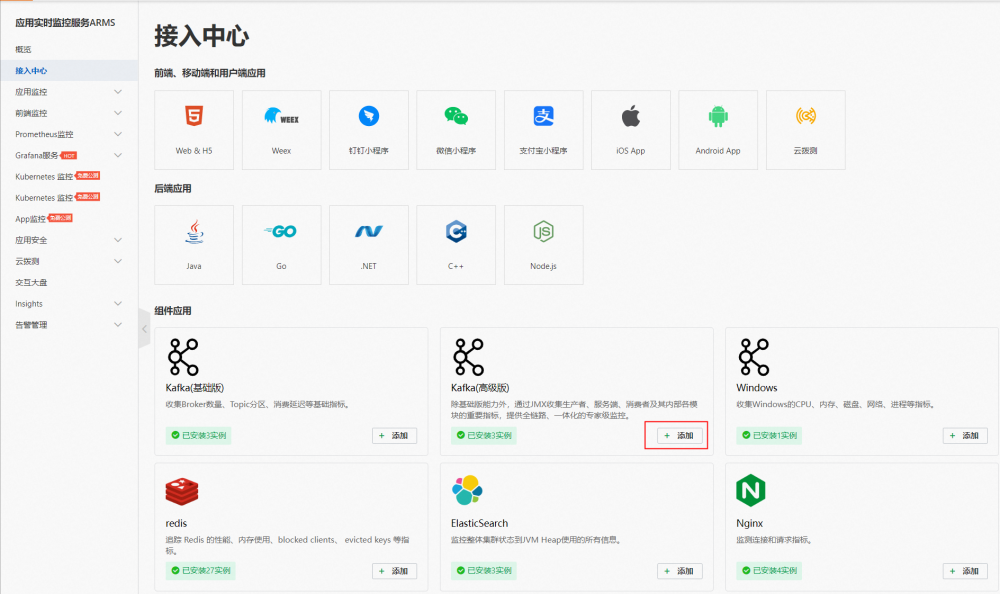Expand the Grafana服务 chevron
The height and width of the screenshot is (594, 1000).
pyautogui.click(x=118, y=155)
